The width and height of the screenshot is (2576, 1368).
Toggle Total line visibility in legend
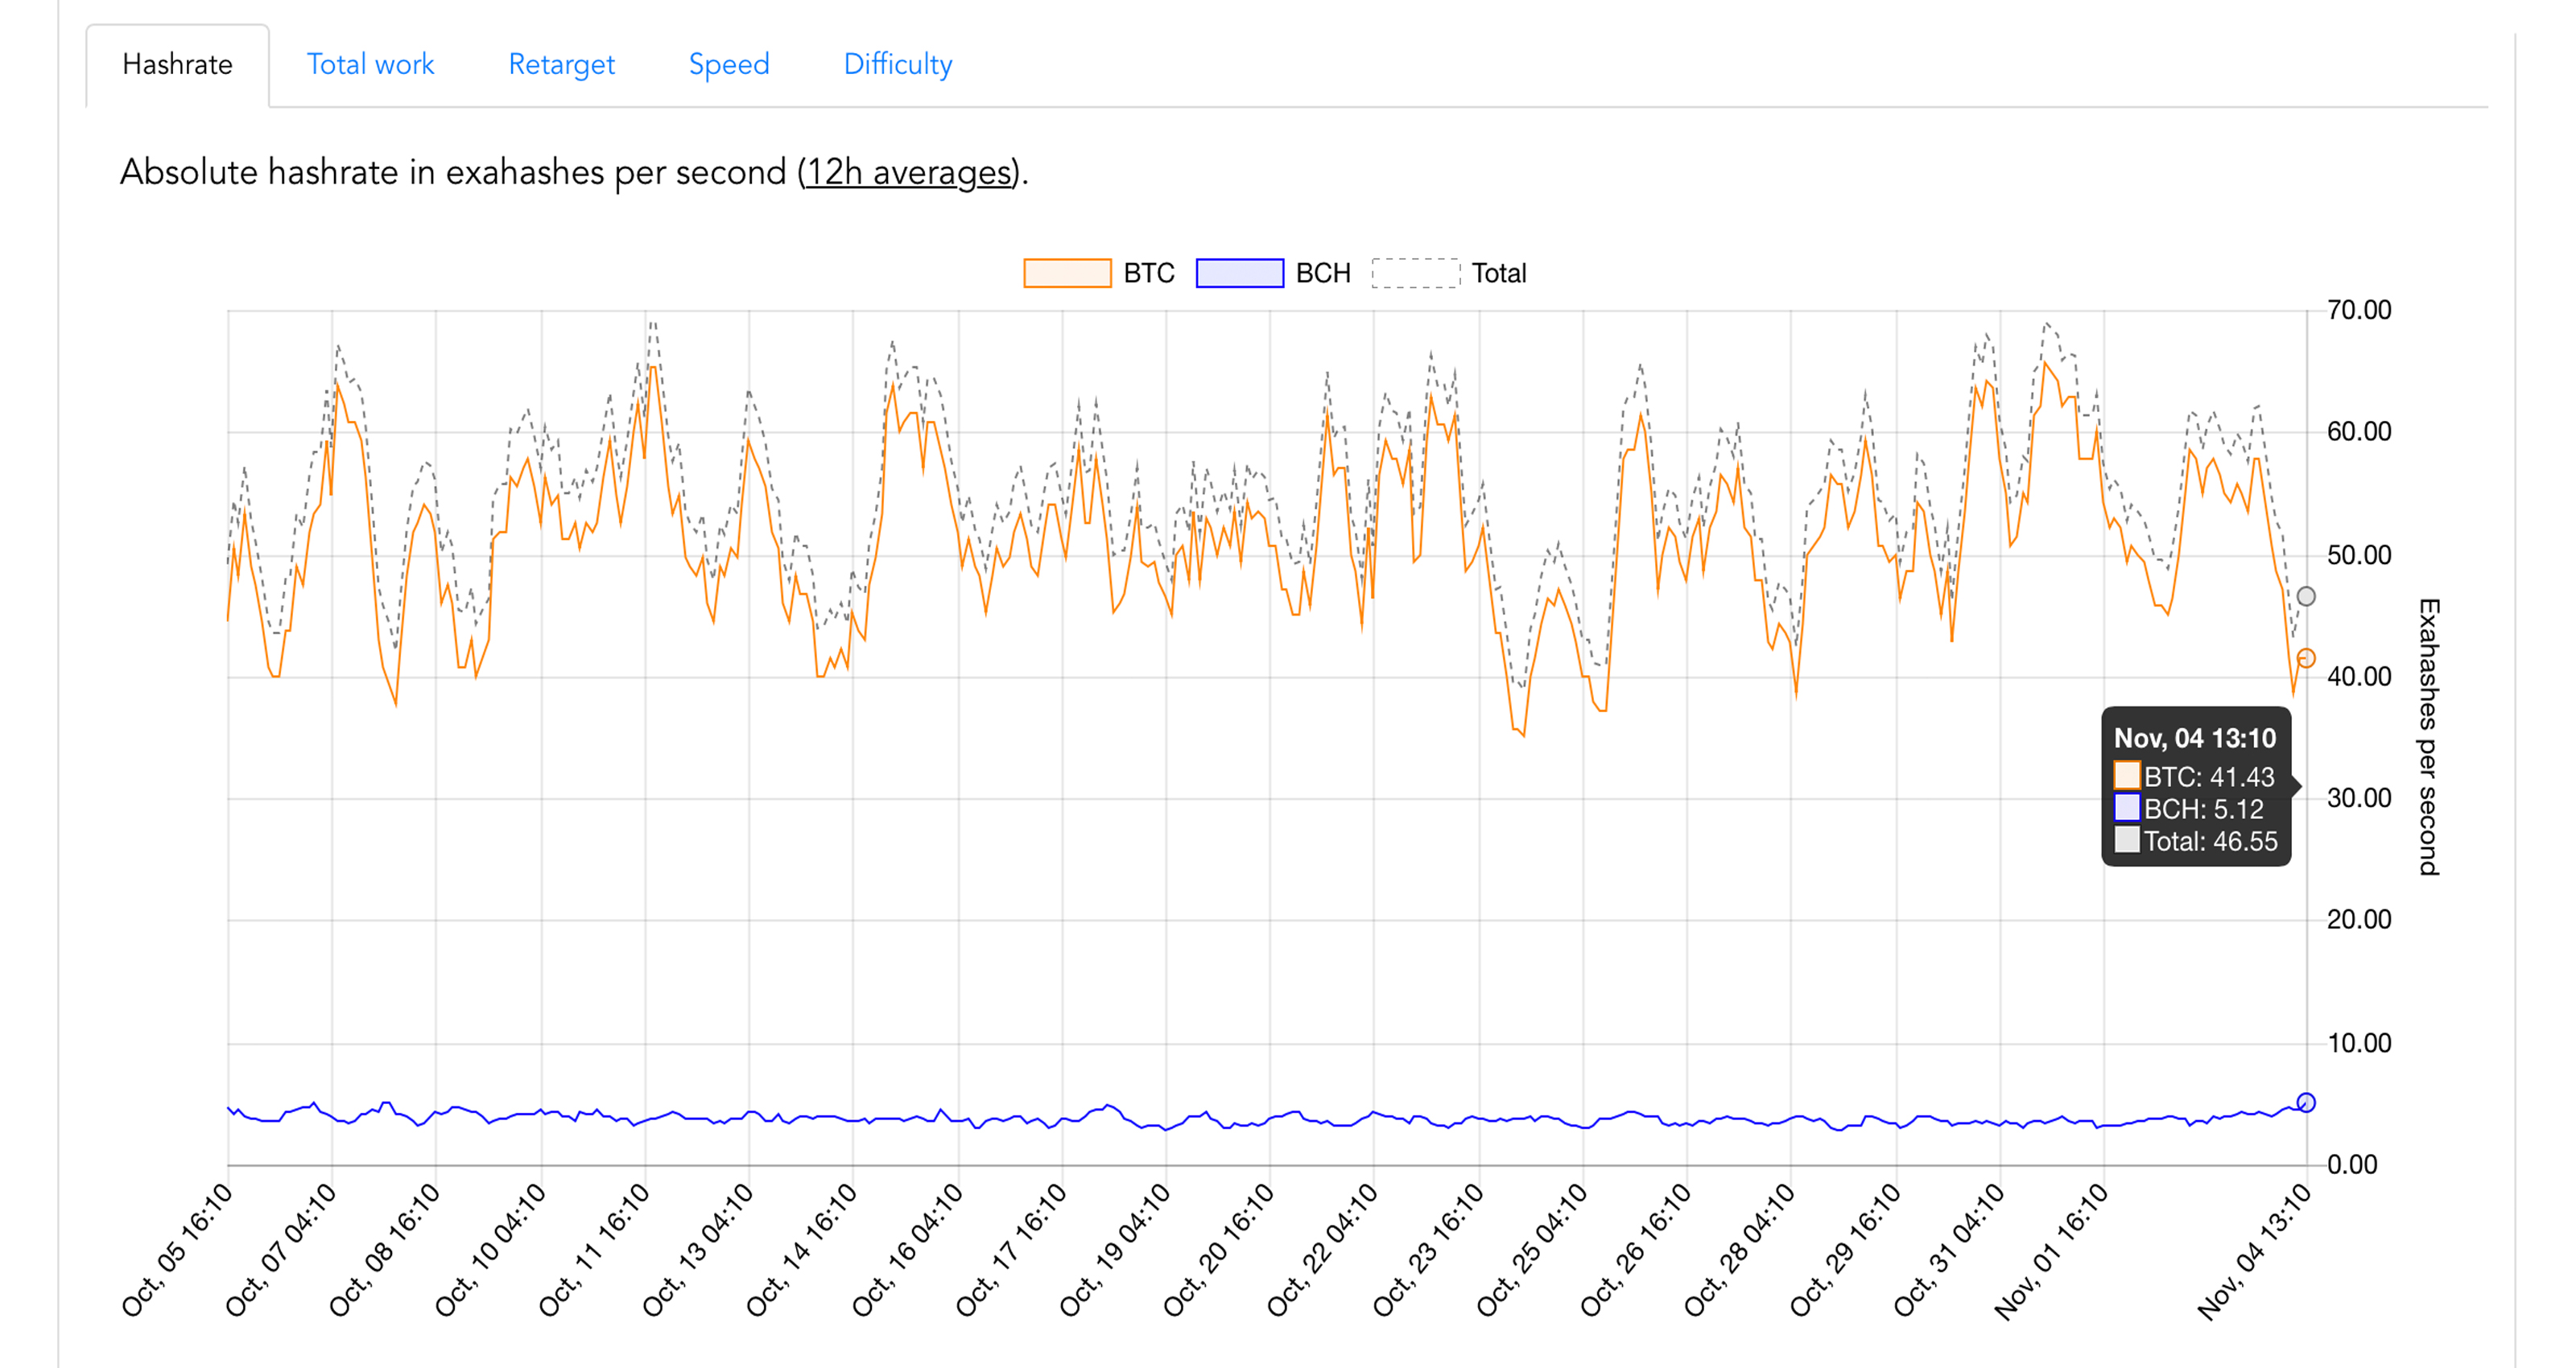click(1496, 271)
